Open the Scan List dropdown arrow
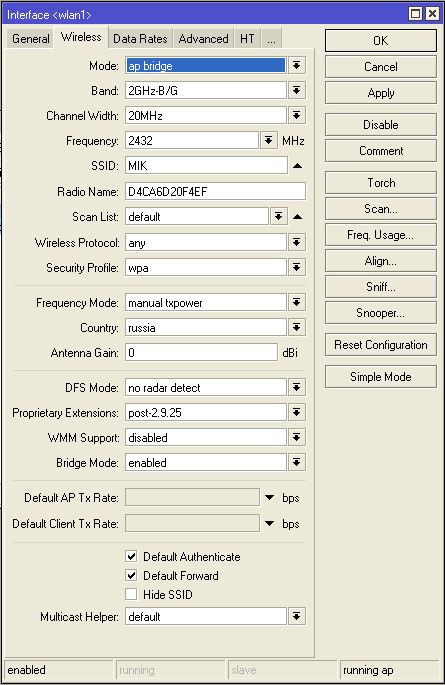Image resolution: width=445 pixels, height=685 pixels. [x=278, y=217]
